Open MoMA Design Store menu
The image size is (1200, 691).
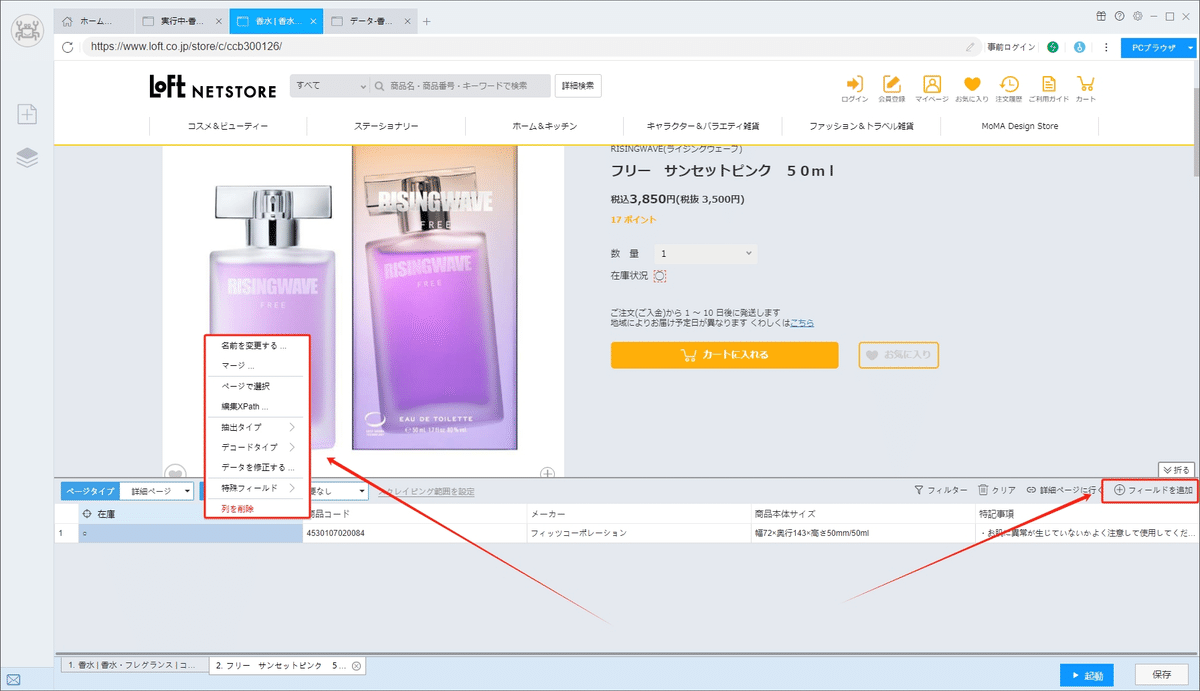point(1019,126)
